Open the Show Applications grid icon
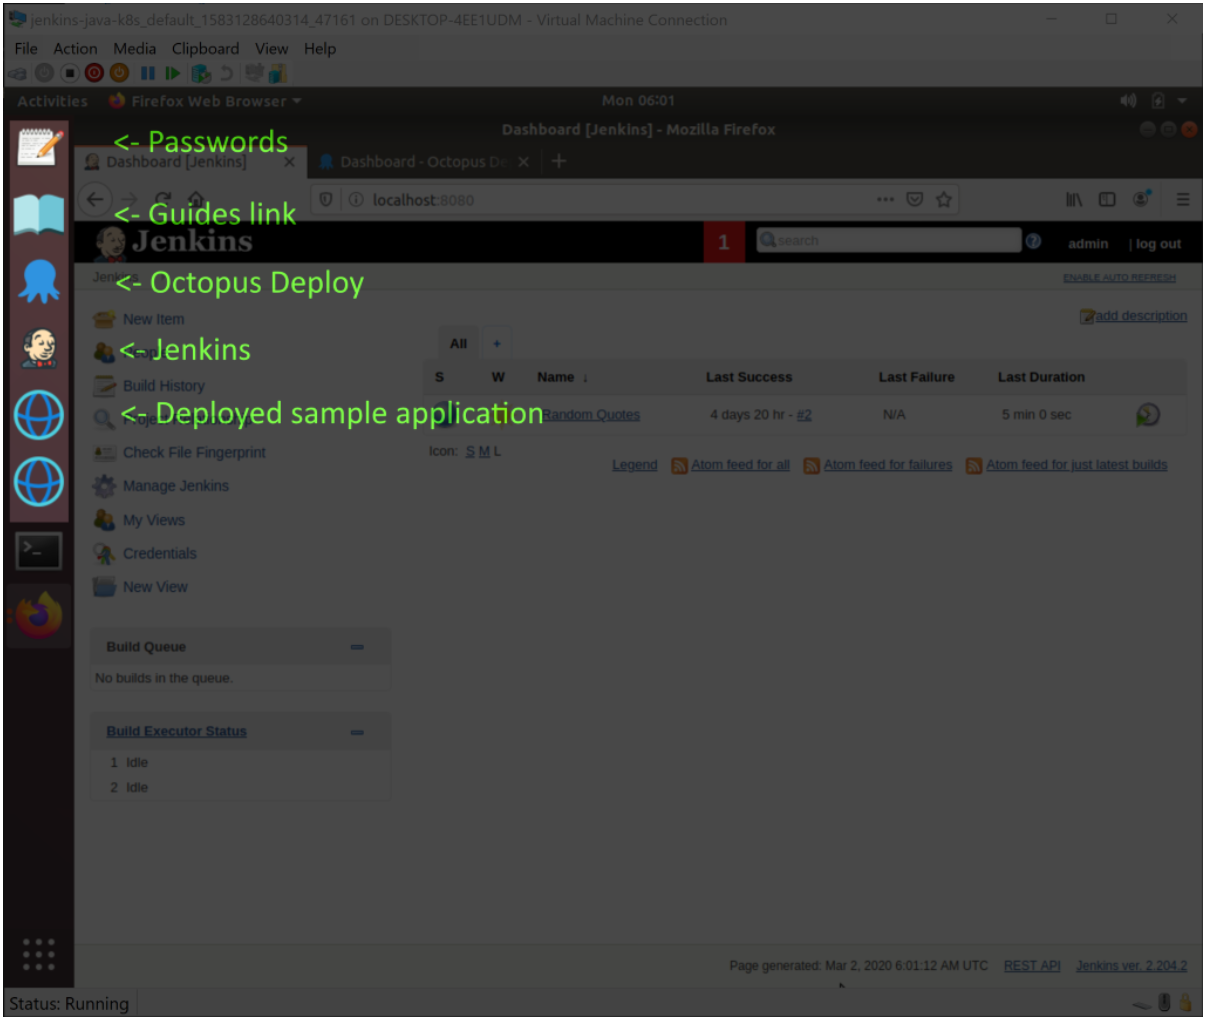1205x1020 pixels. pos(38,954)
